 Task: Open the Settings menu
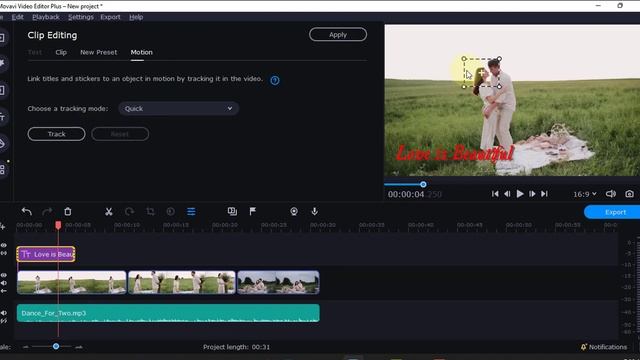pos(80,17)
